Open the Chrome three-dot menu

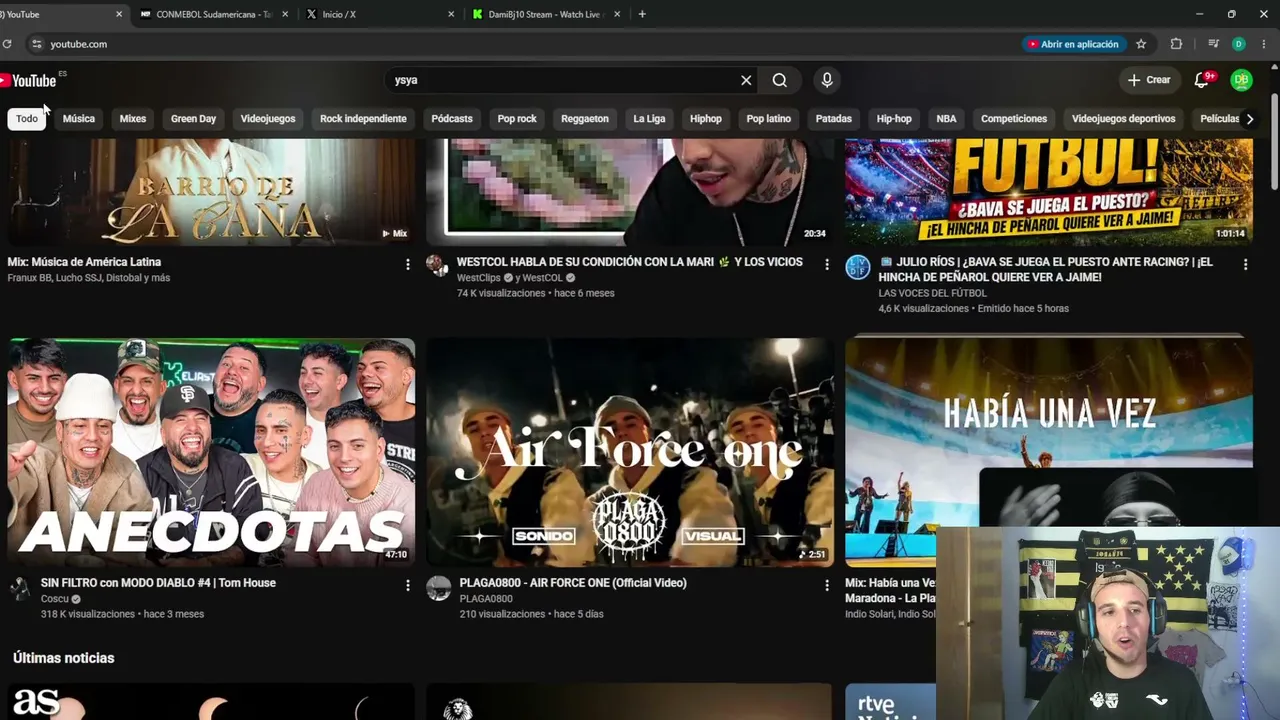point(1265,44)
